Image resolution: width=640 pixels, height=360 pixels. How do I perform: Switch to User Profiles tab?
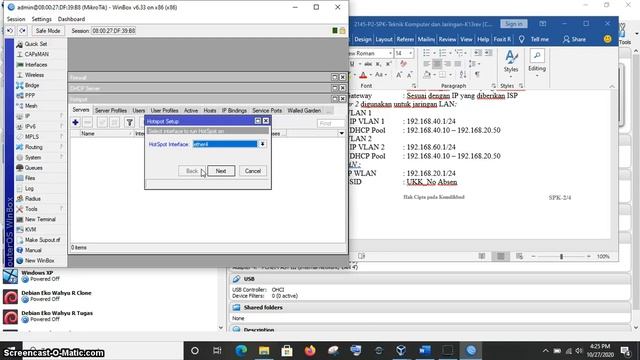(164, 111)
